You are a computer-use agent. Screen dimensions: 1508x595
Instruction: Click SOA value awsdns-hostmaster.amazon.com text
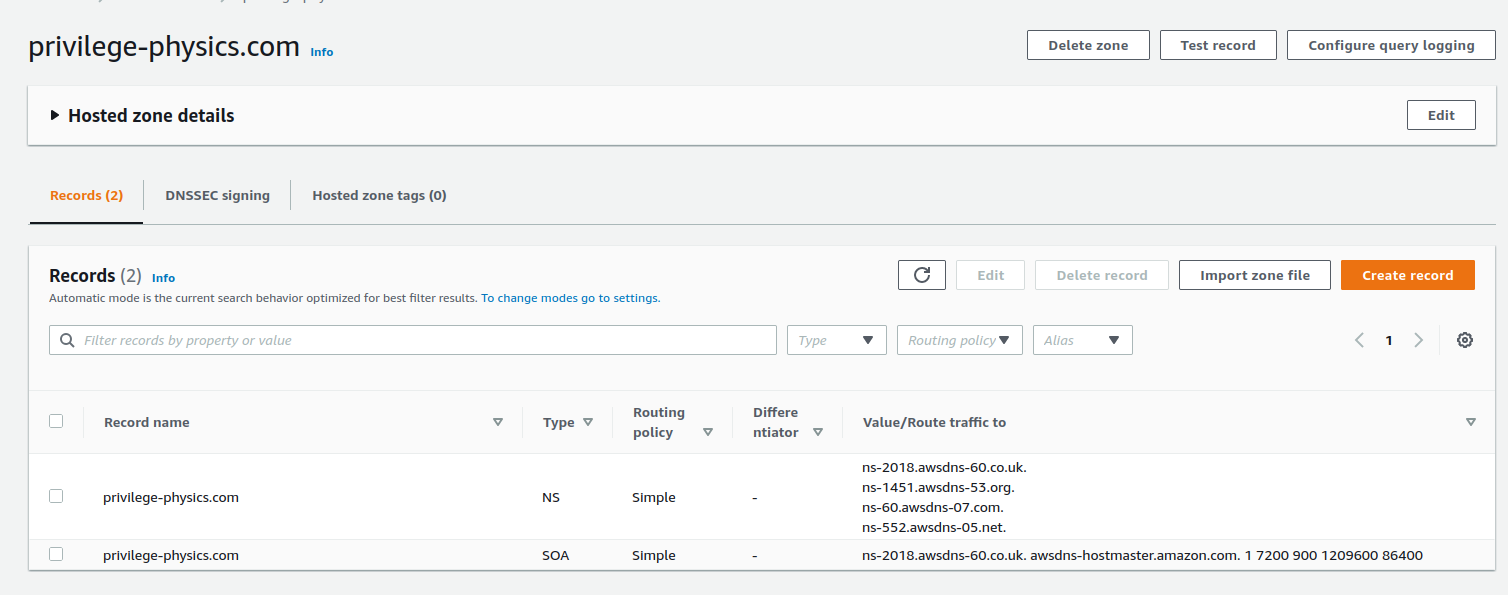tap(1133, 555)
